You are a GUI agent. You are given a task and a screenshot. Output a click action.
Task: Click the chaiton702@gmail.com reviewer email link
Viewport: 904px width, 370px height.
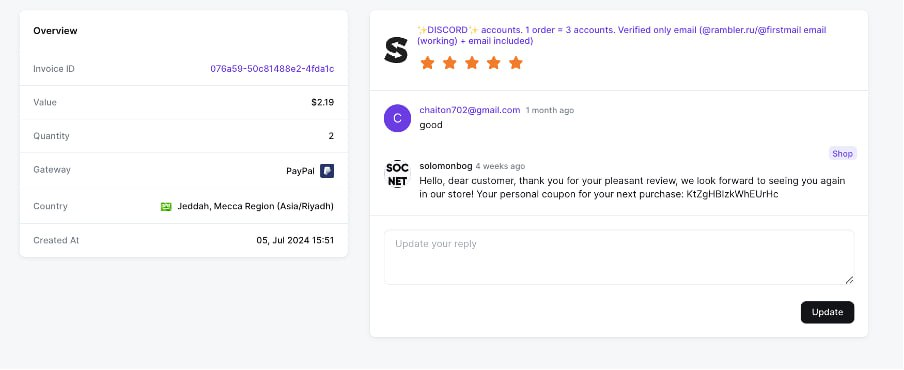(x=470, y=110)
